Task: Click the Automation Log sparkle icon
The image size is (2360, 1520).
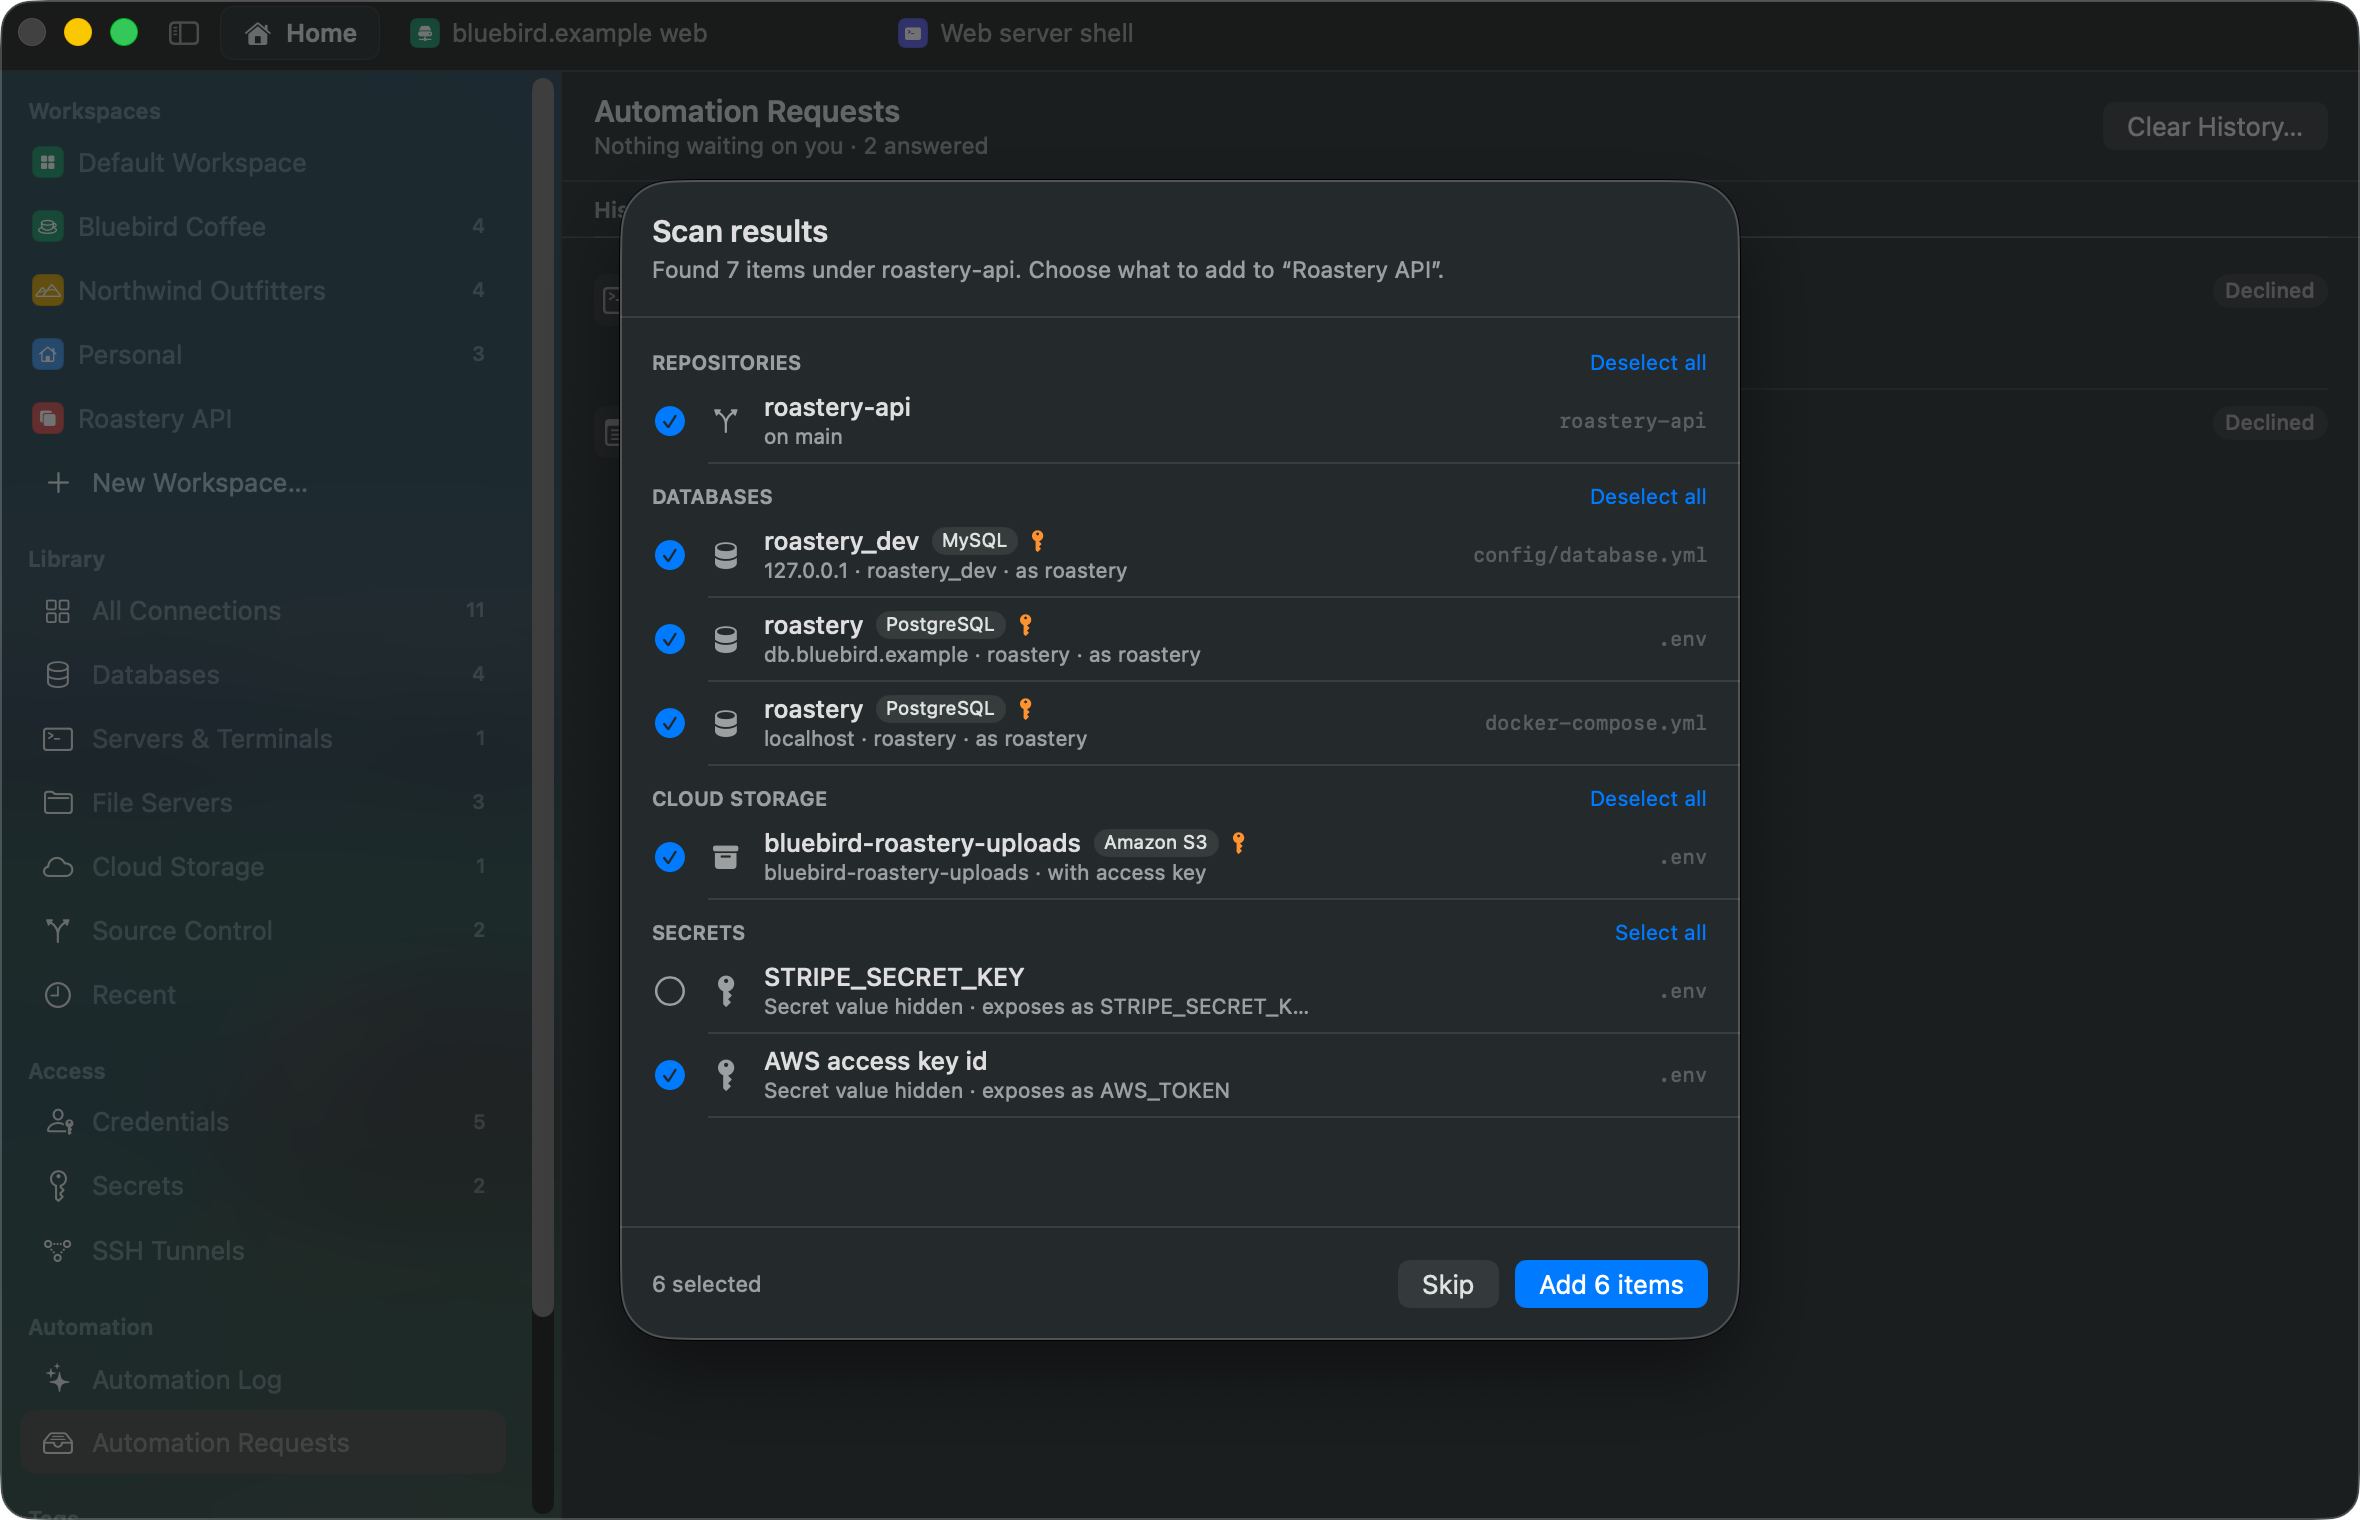Action: click(x=58, y=1378)
